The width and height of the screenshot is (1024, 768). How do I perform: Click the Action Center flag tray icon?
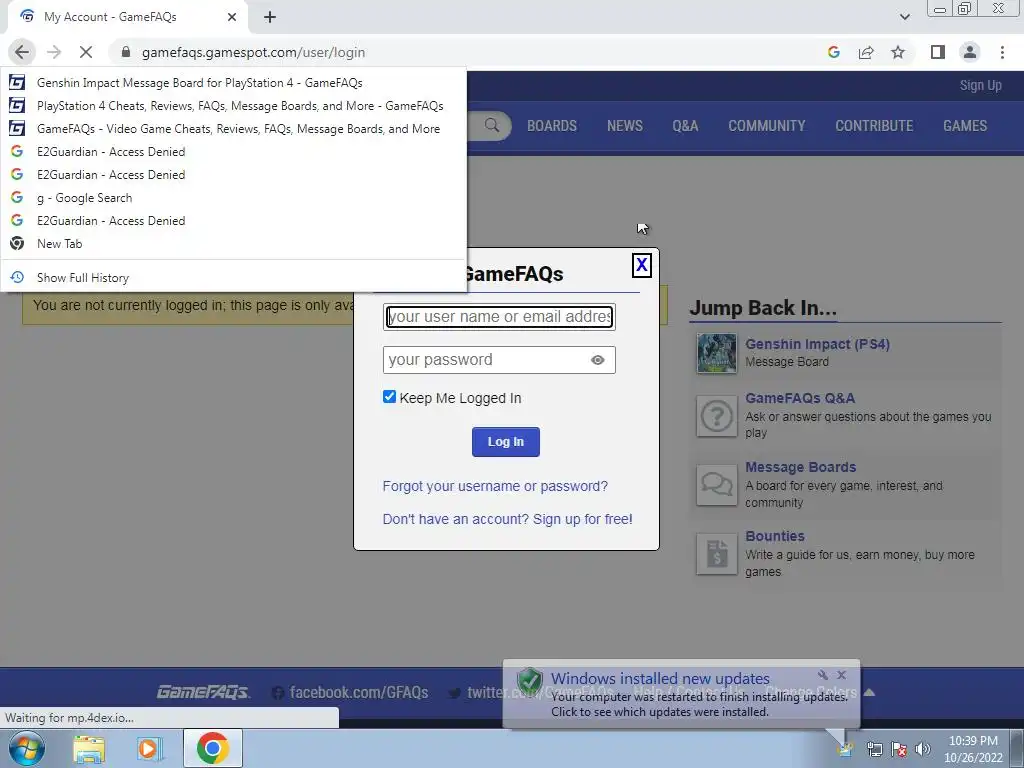(899, 749)
